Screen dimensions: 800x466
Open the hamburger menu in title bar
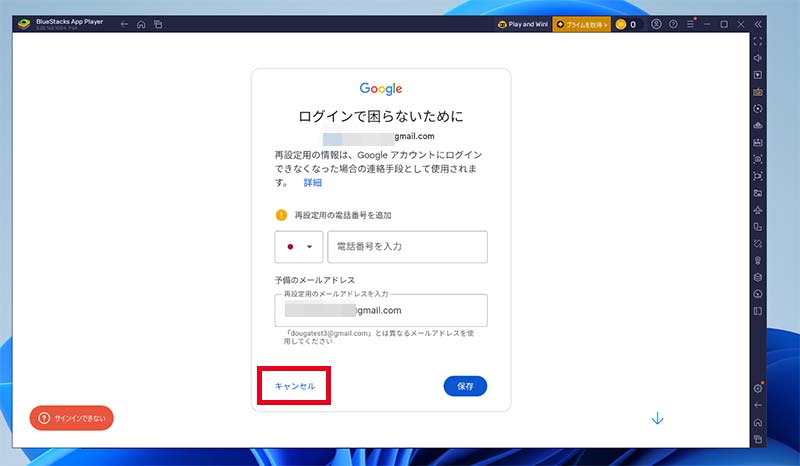[690, 24]
